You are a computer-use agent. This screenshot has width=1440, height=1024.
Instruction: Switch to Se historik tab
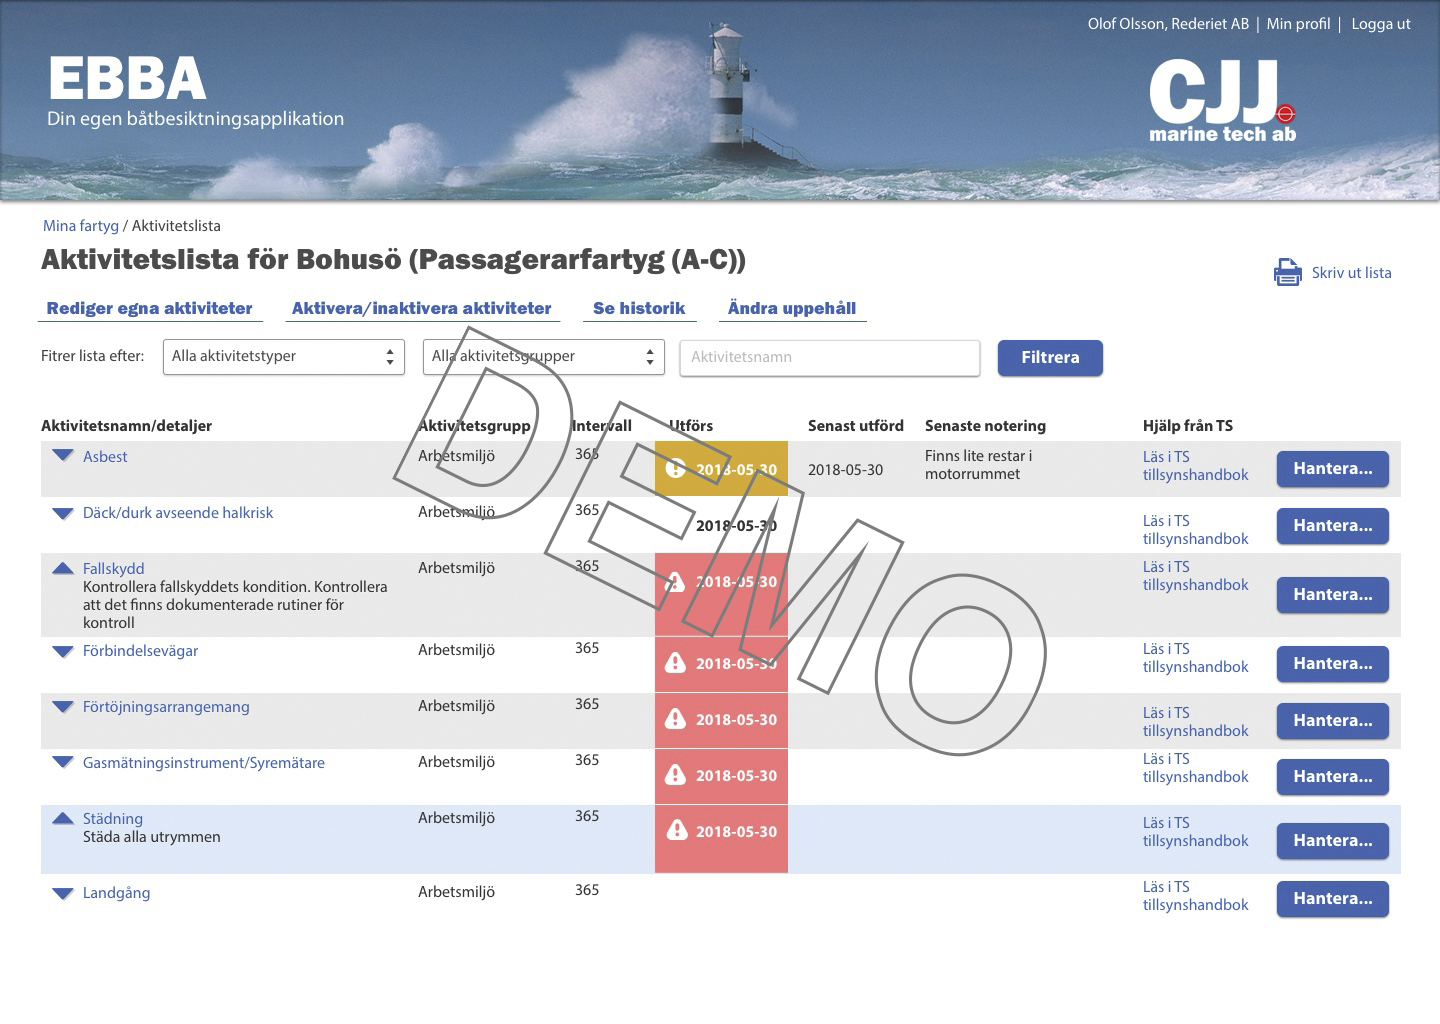click(x=638, y=308)
